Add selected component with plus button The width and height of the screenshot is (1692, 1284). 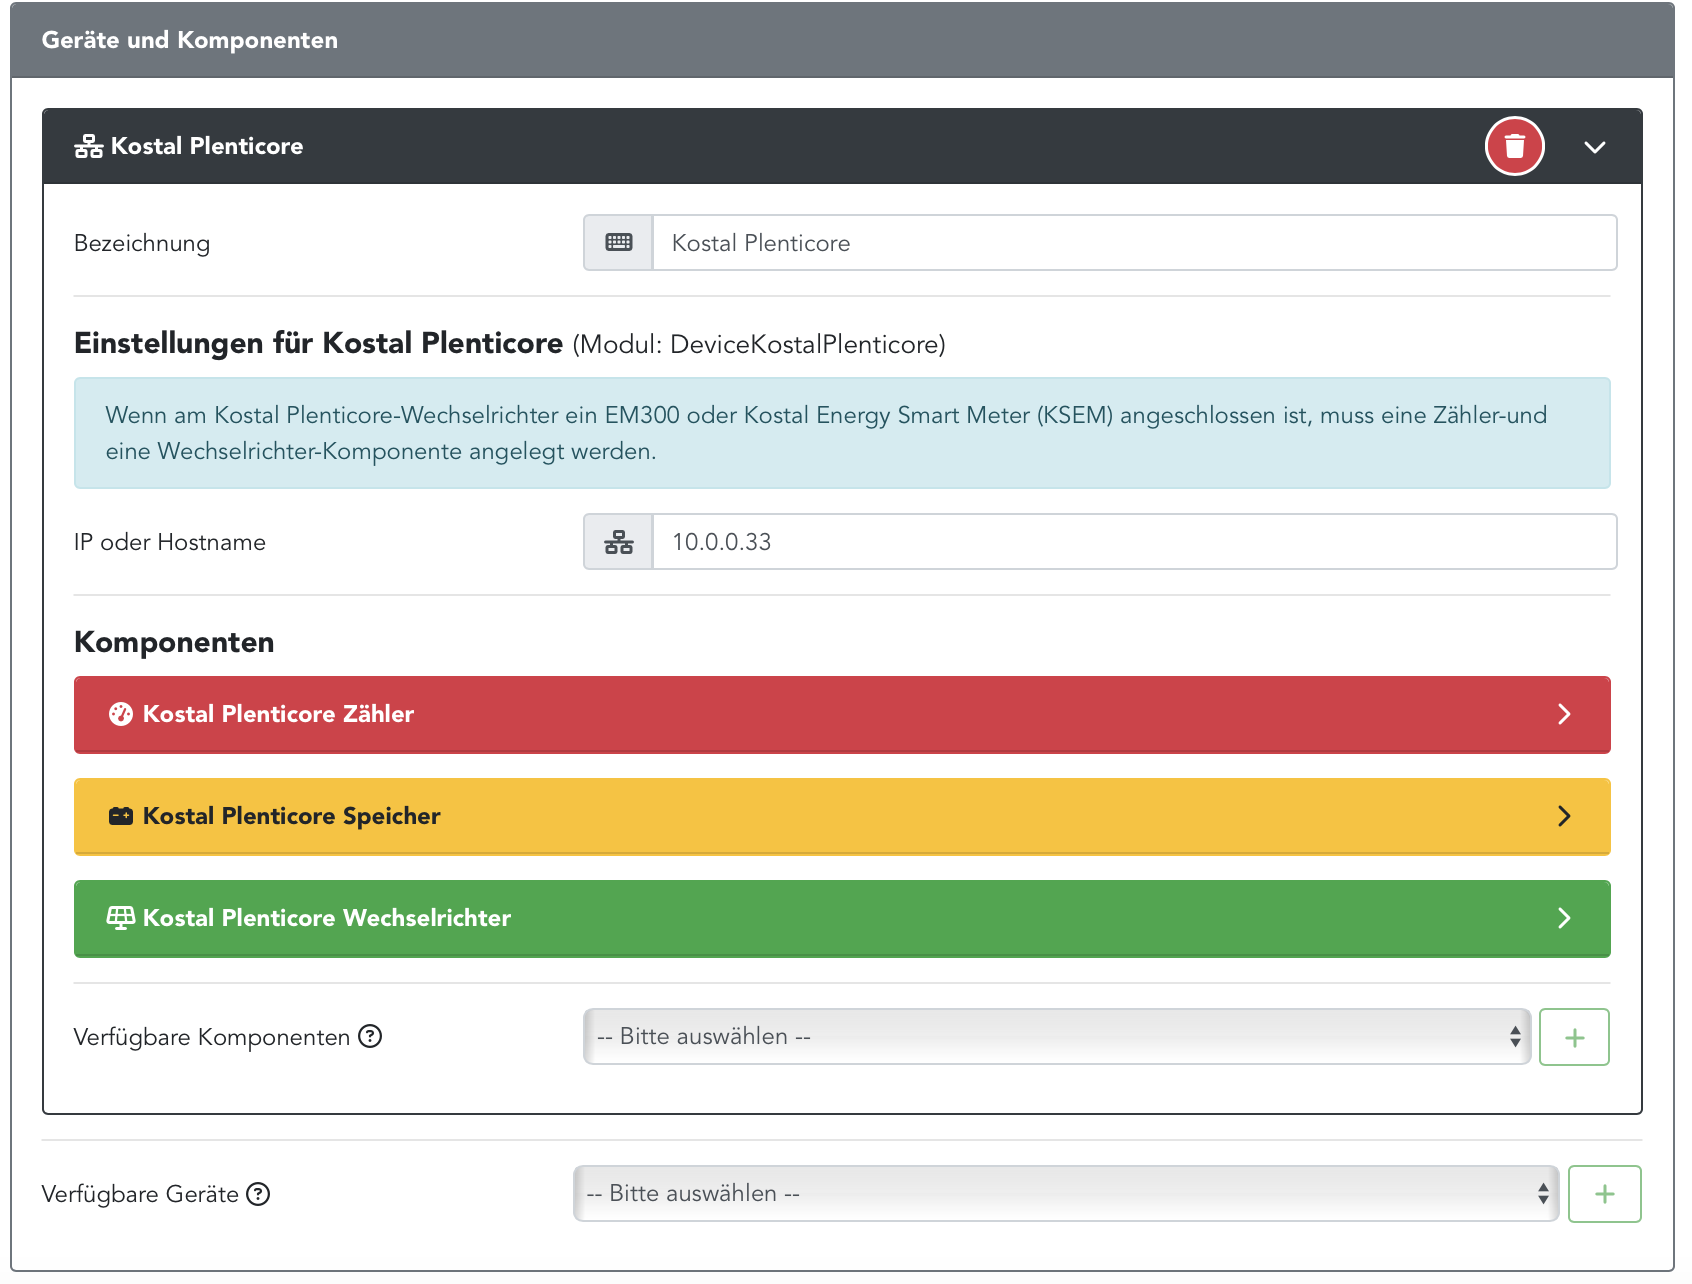coord(1574,1037)
